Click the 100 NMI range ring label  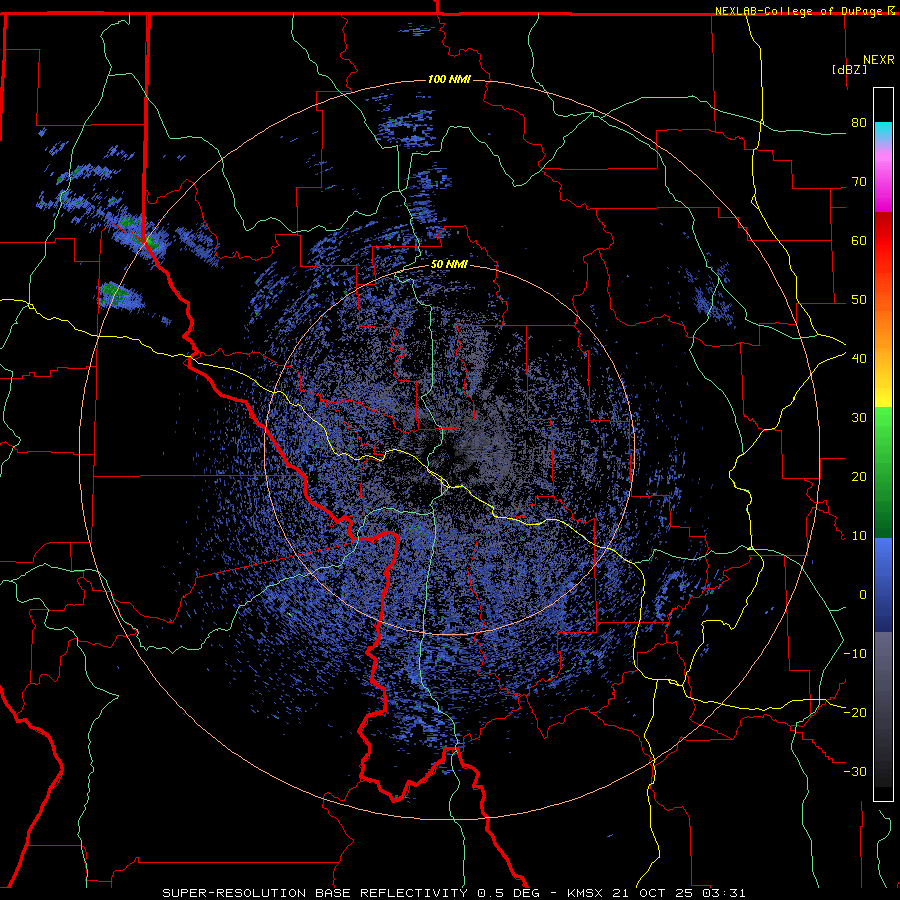449,79
